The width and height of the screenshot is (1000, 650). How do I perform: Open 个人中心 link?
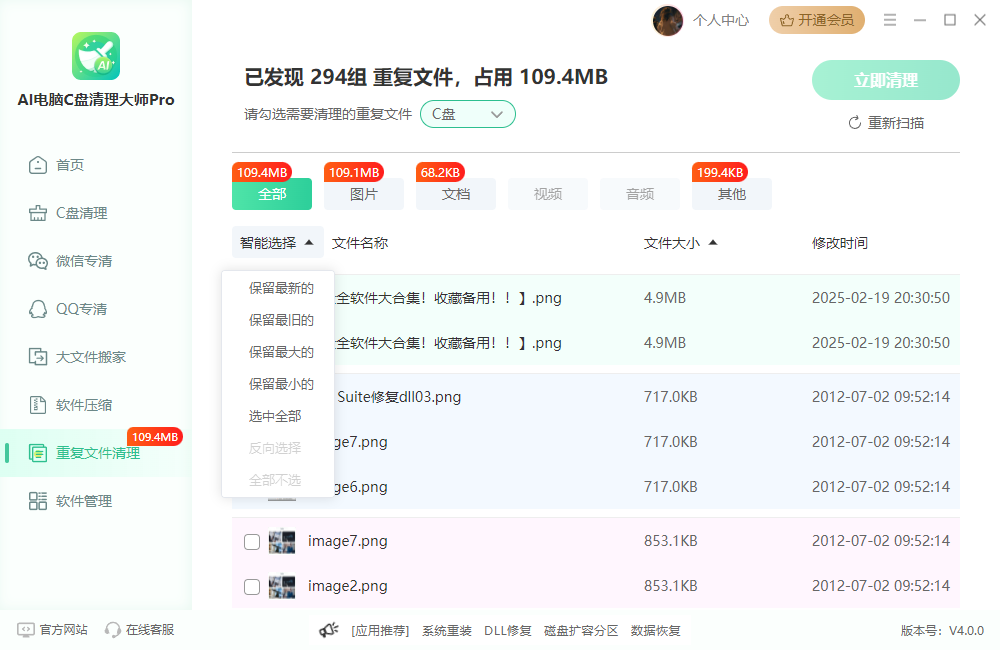tap(721, 20)
